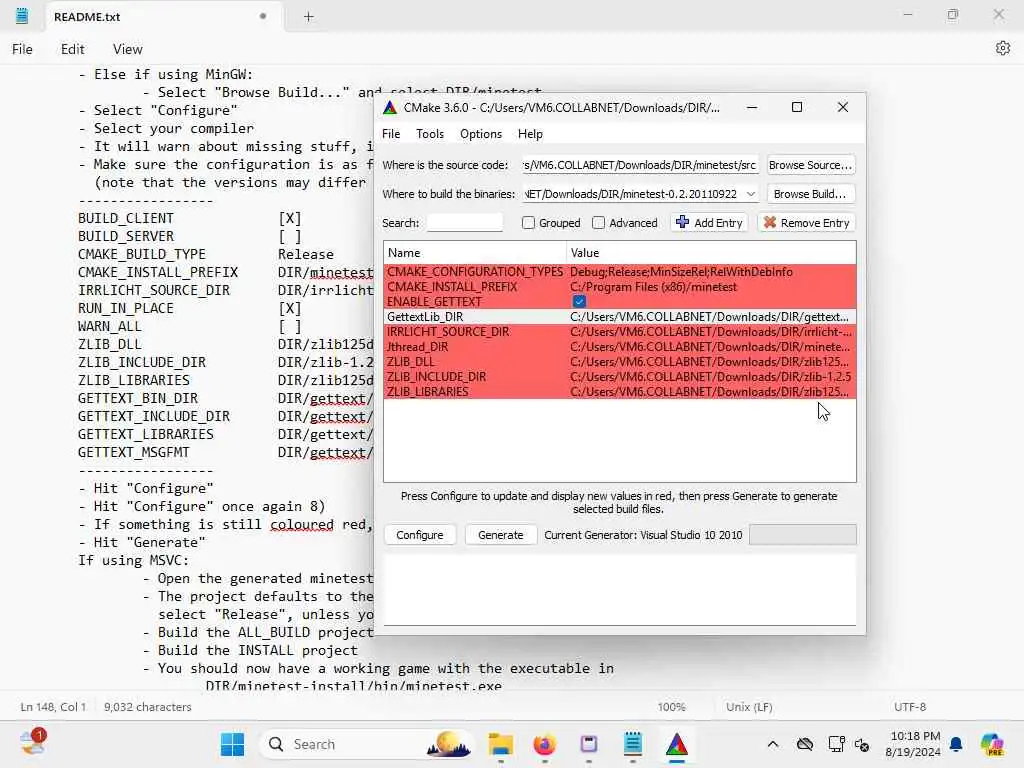
Task: Click OneDrive sync tray icon
Action: (x=805, y=744)
